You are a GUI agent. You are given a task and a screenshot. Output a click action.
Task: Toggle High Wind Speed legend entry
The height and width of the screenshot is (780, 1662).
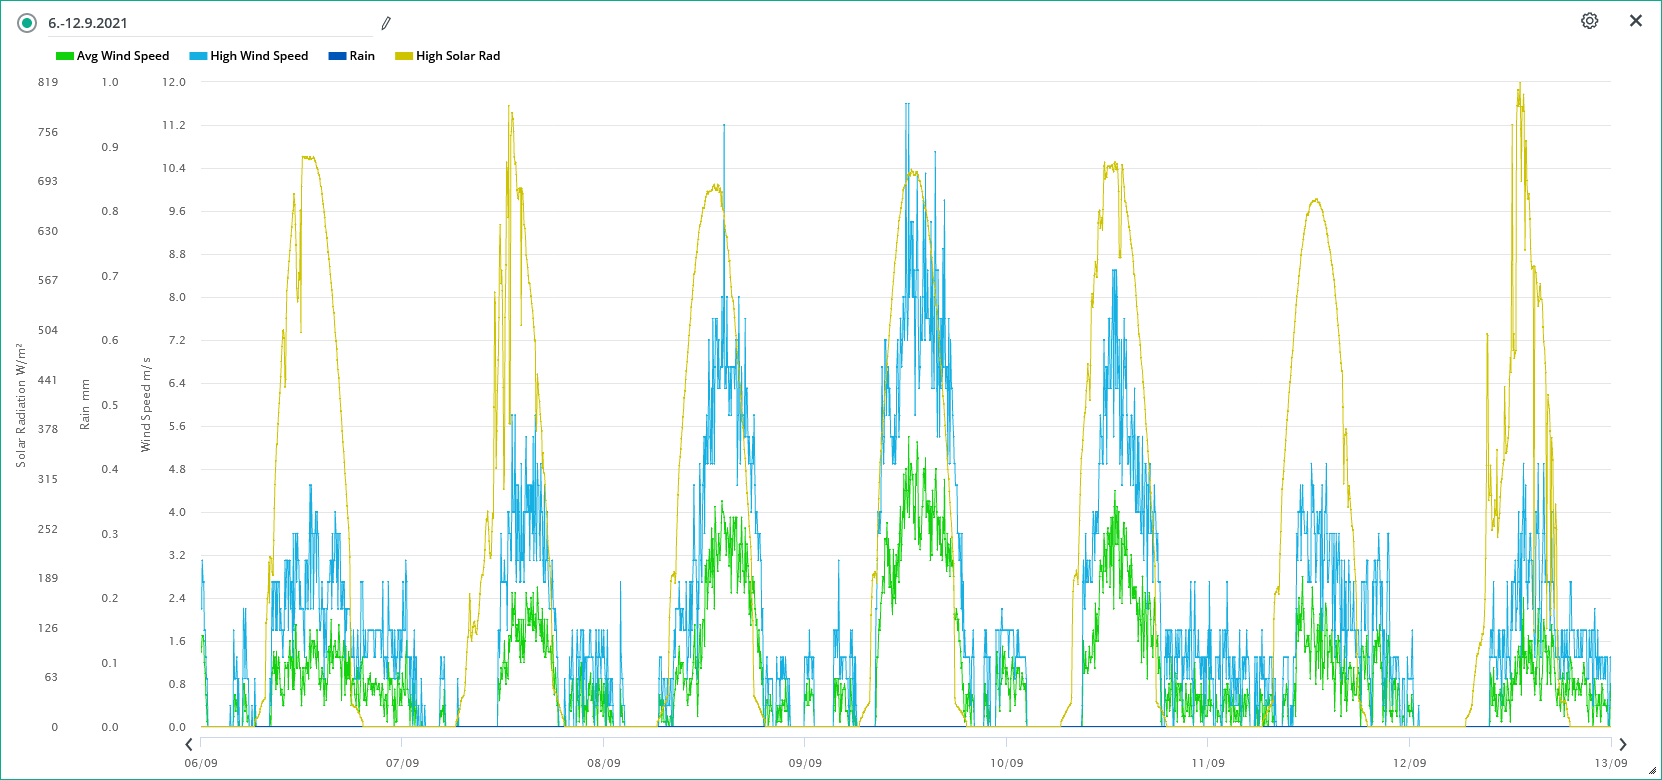(x=259, y=56)
